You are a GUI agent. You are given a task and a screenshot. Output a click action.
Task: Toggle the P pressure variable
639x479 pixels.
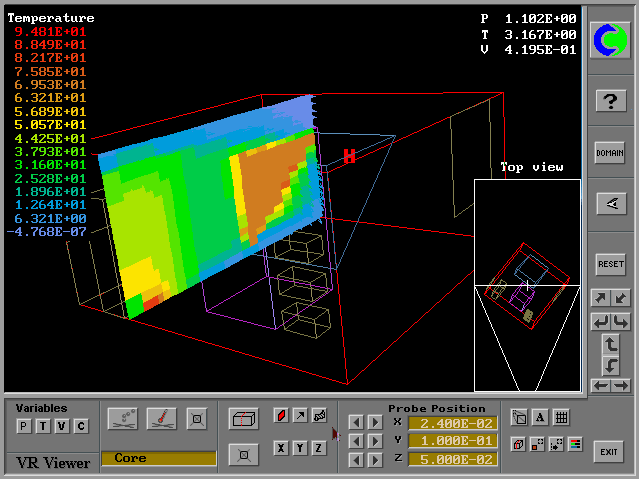(23, 427)
